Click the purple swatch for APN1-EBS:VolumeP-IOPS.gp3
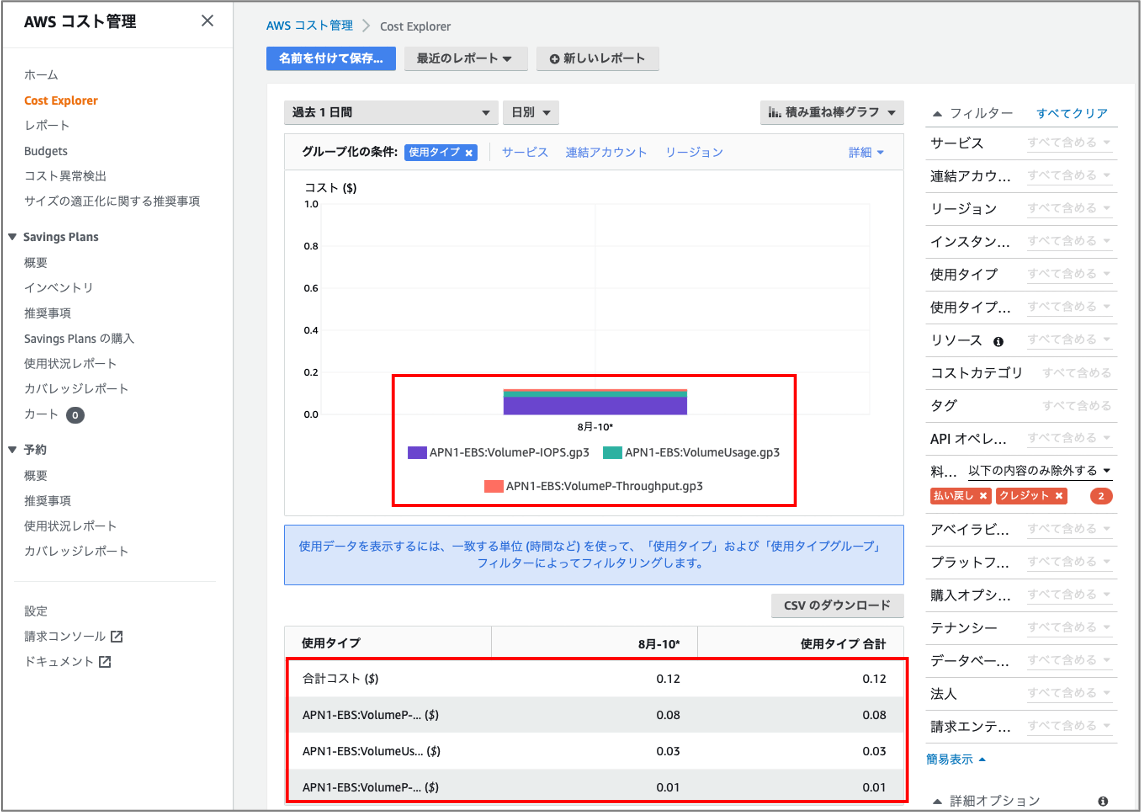Viewport: 1141px width, 812px height. (x=416, y=452)
